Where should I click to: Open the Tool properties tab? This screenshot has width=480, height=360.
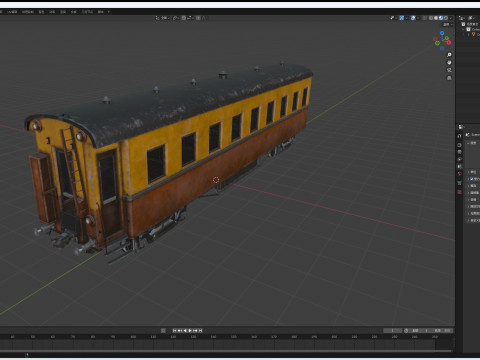point(460,136)
